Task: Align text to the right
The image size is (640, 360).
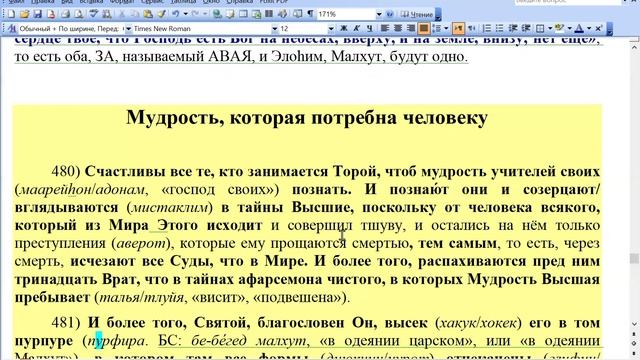Action: pyautogui.click(x=411, y=29)
